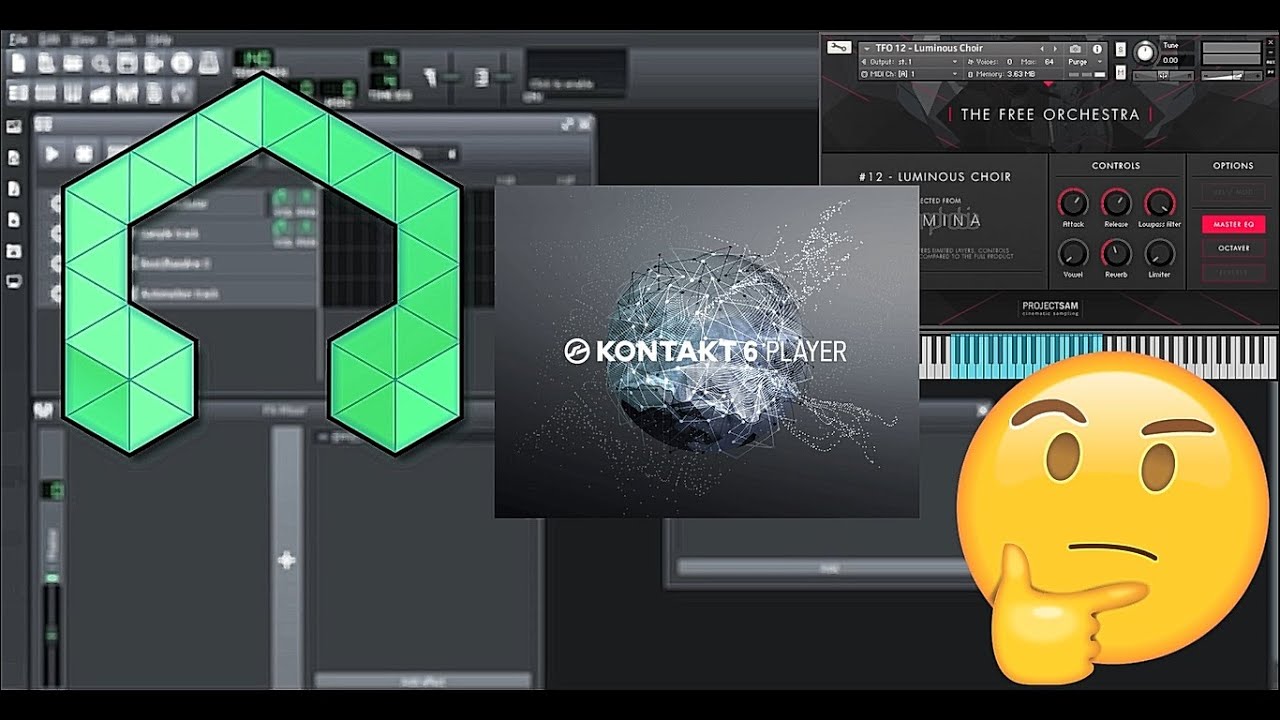Show controller rack toolbar icon
The height and width of the screenshot is (720, 1280).
click(181, 92)
